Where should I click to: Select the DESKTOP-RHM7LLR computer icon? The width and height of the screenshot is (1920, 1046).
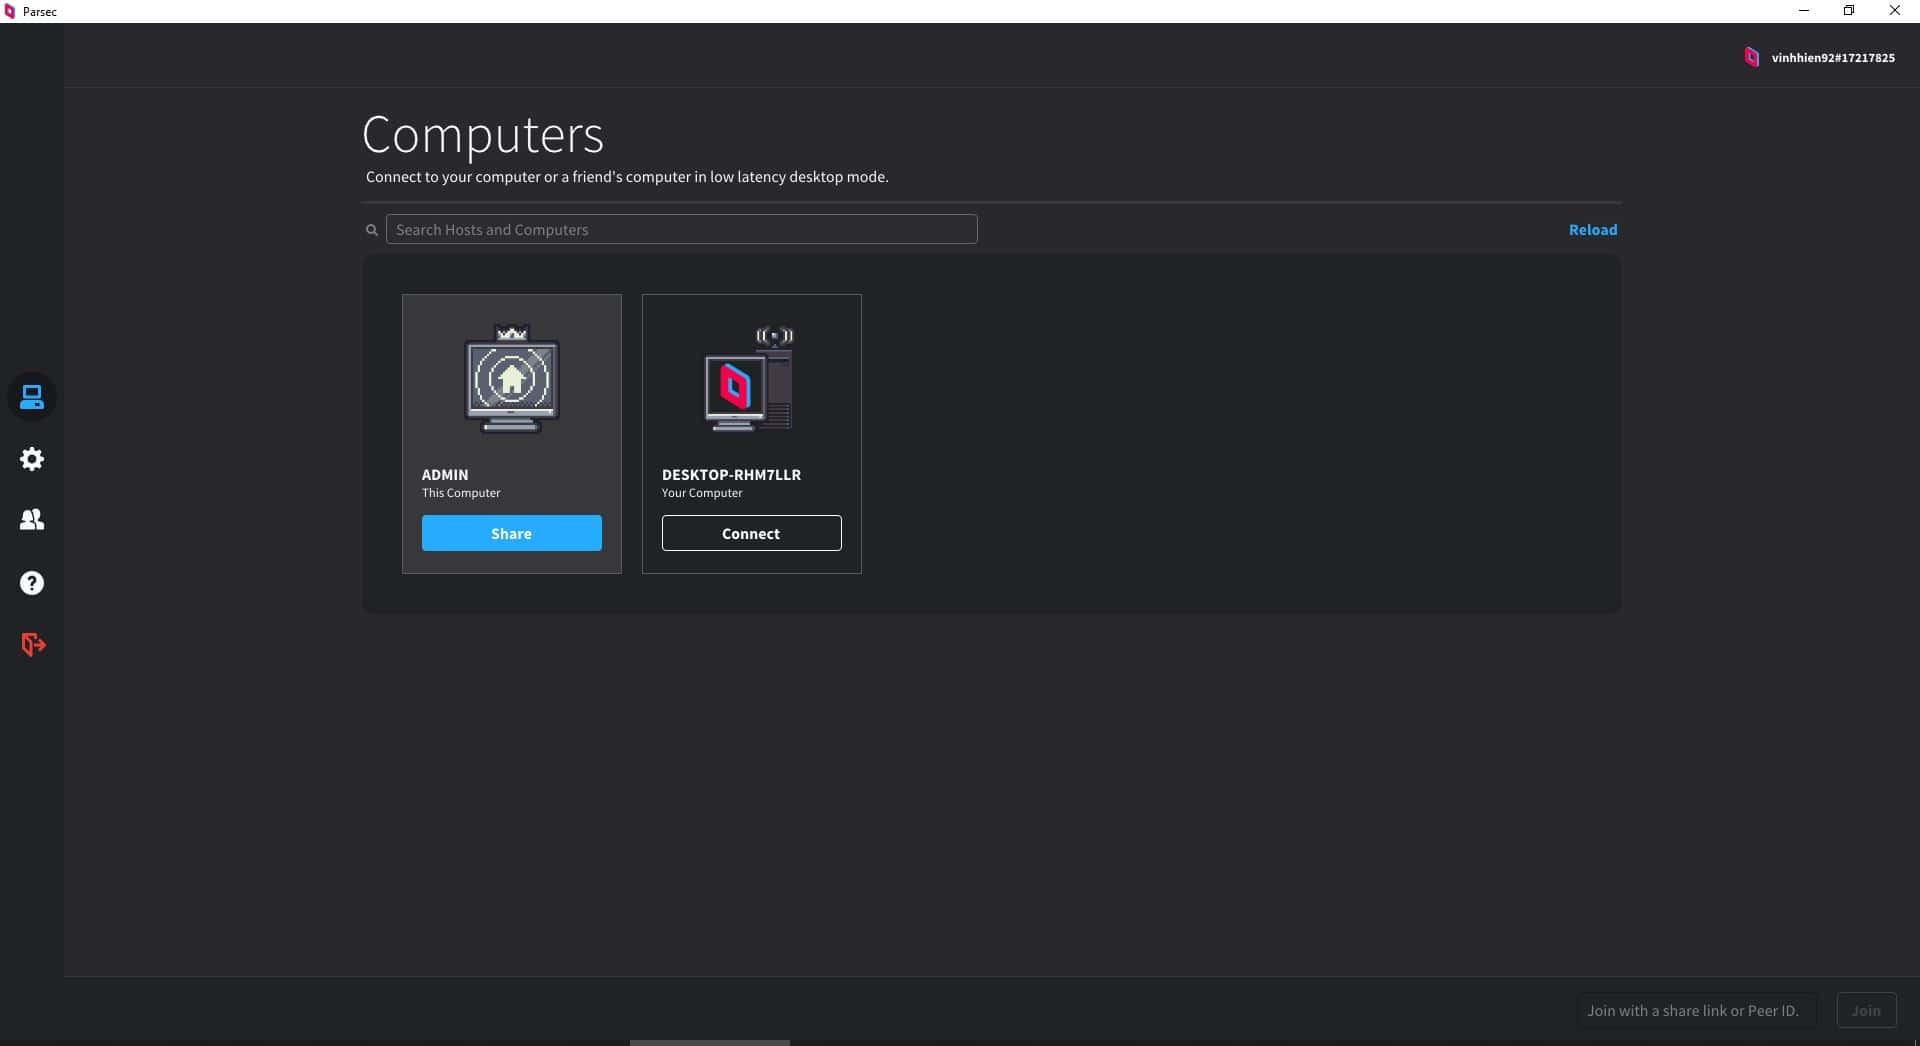pyautogui.click(x=750, y=379)
